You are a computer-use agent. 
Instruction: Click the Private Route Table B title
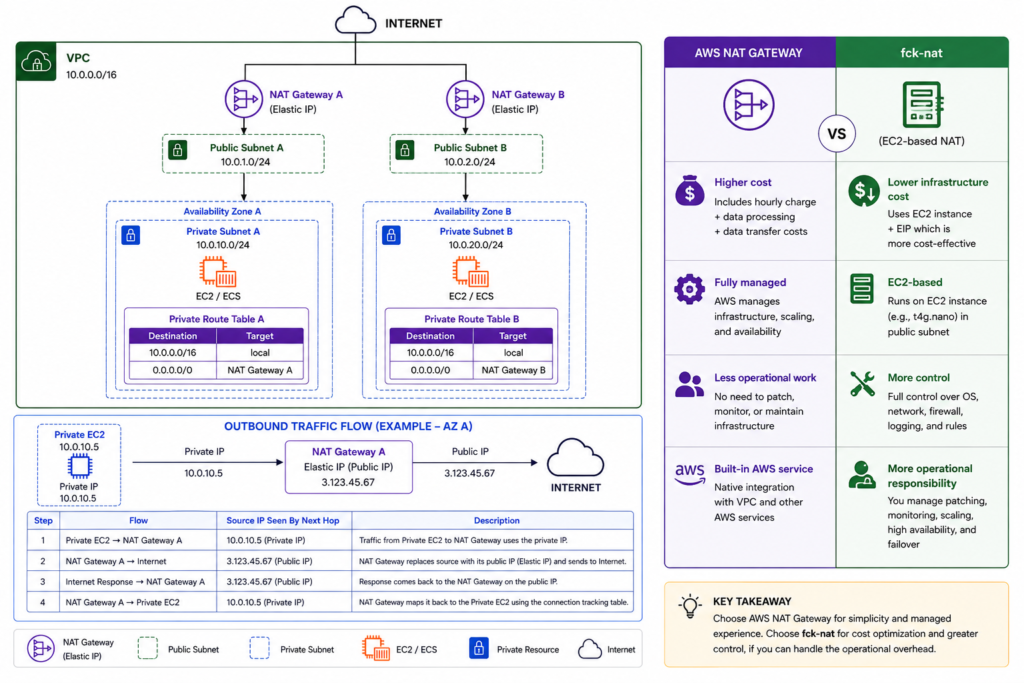(472, 319)
